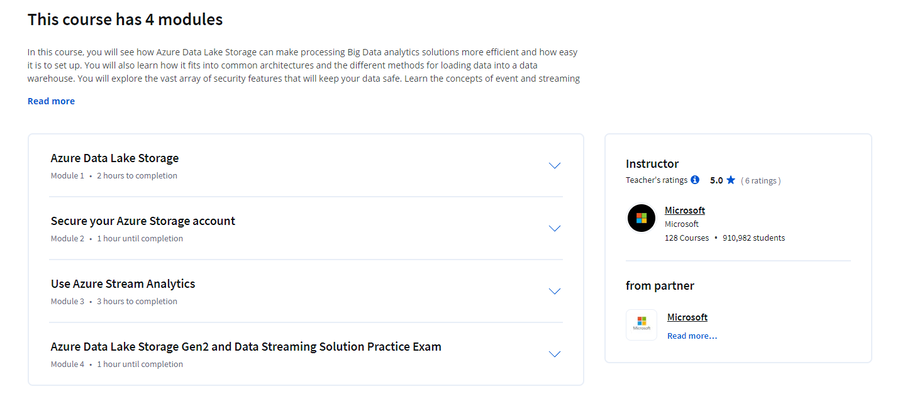Click the Teacher's ratings info icon
900x411 pixels.
pyautogui.click(x=695, y=180)
